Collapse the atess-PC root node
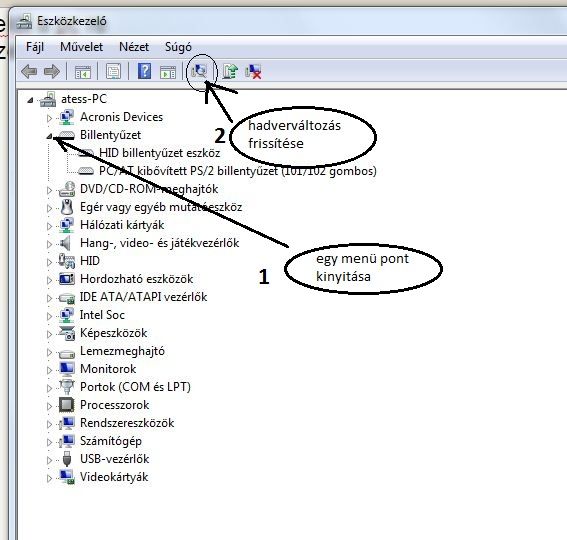This screenshot has width=567, height=540. pyautogui.click(x=30, y=100)
